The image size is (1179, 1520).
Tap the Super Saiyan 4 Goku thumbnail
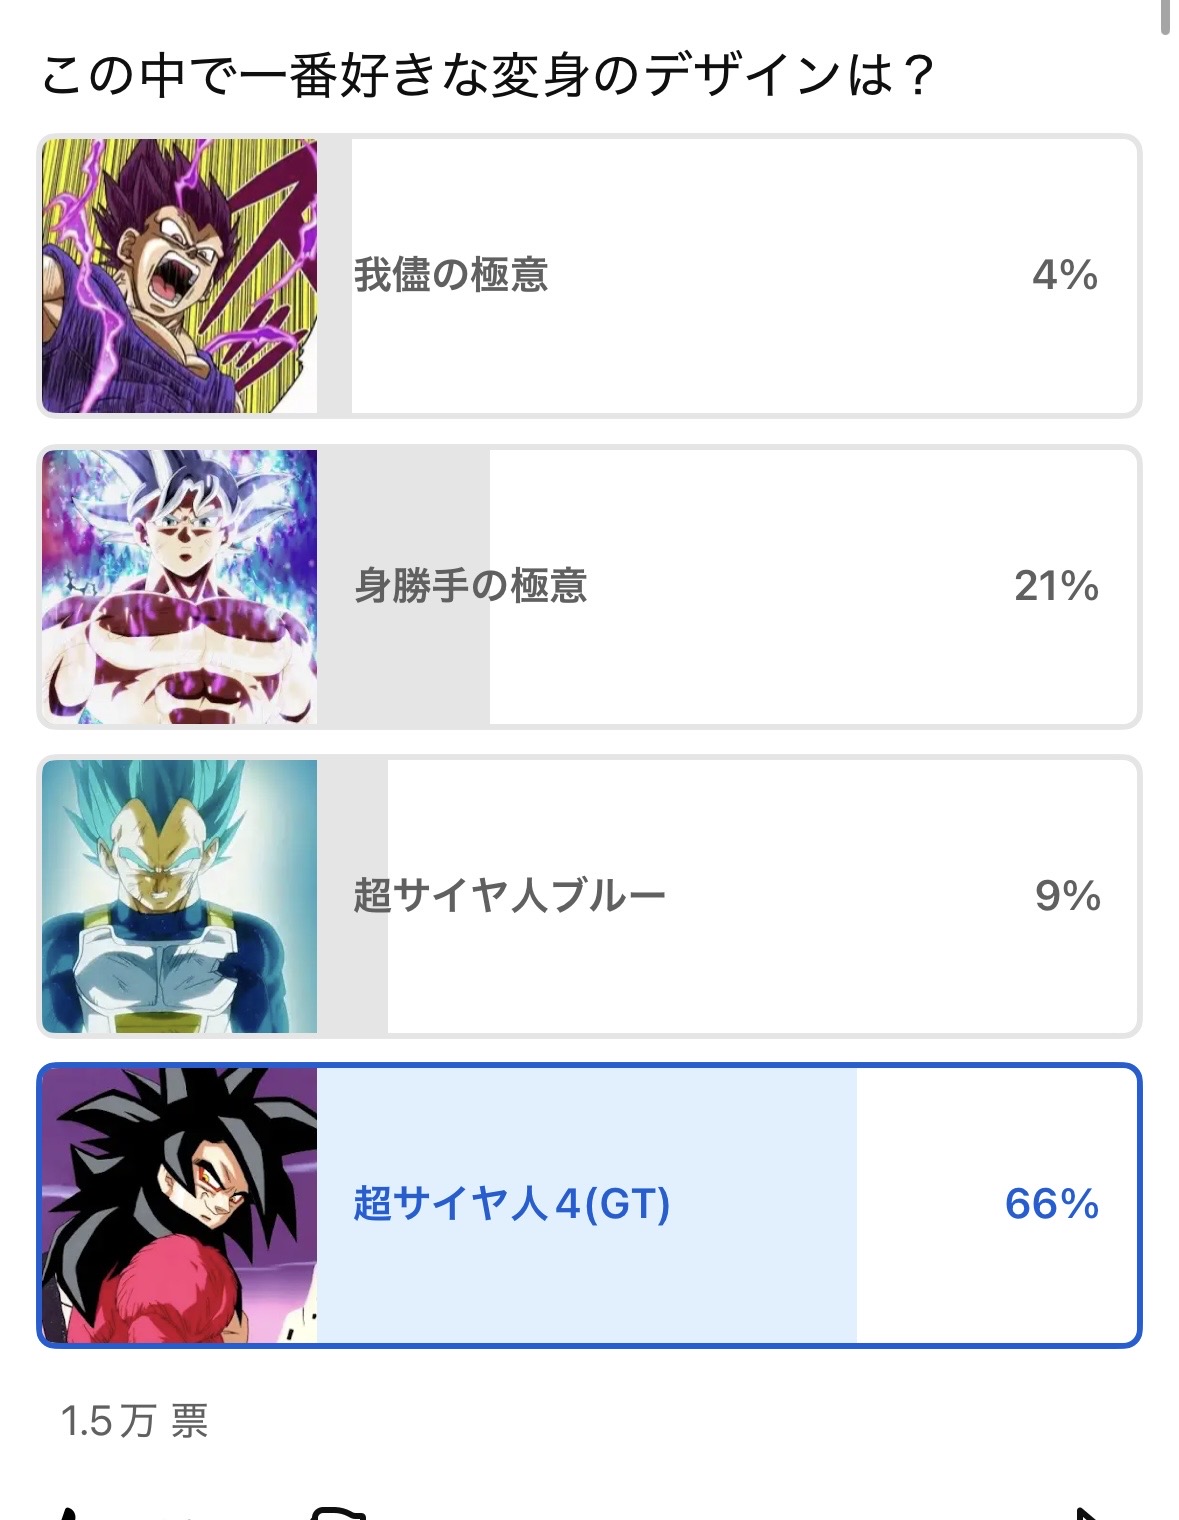[x=180, y=1205]
